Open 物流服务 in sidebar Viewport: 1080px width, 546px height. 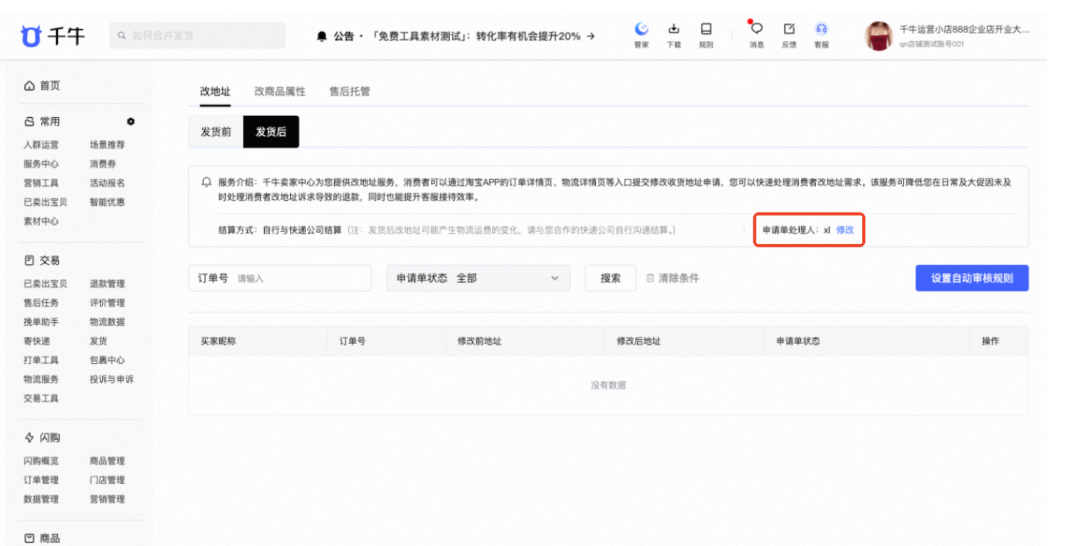41,379
